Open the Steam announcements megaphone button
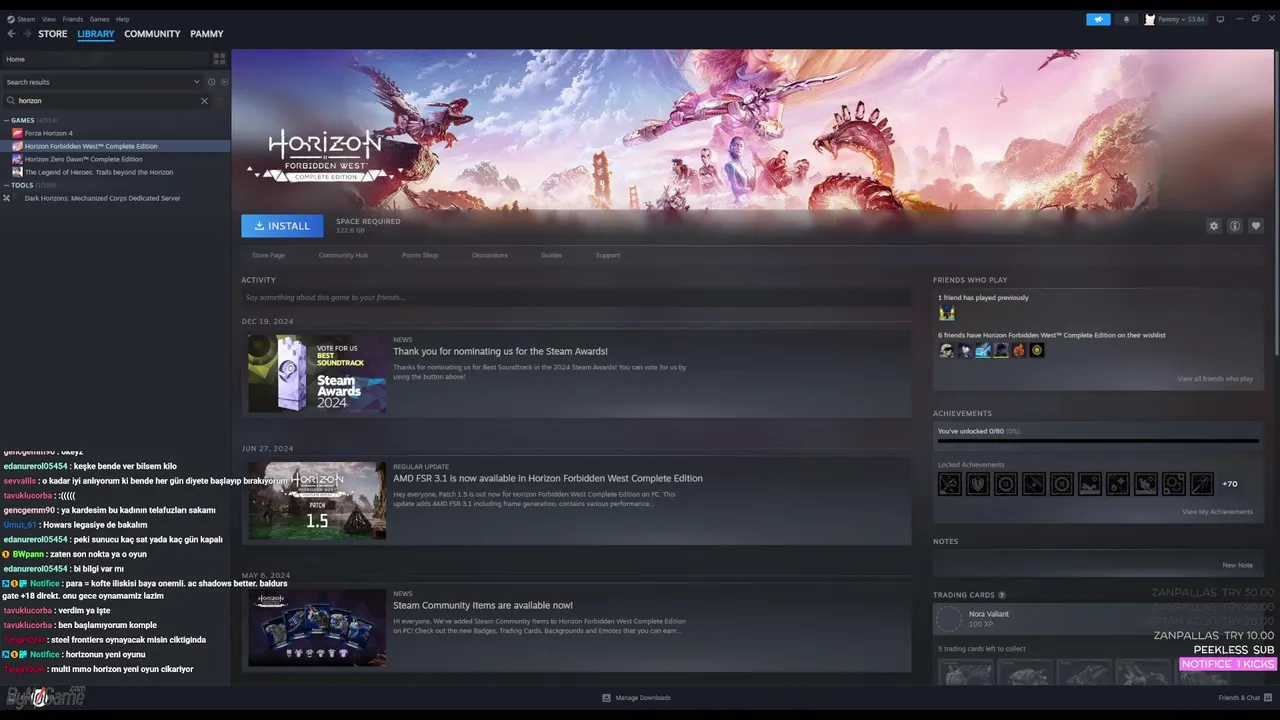Viewport: 1280px width, 720px height. pos(1098,19)
